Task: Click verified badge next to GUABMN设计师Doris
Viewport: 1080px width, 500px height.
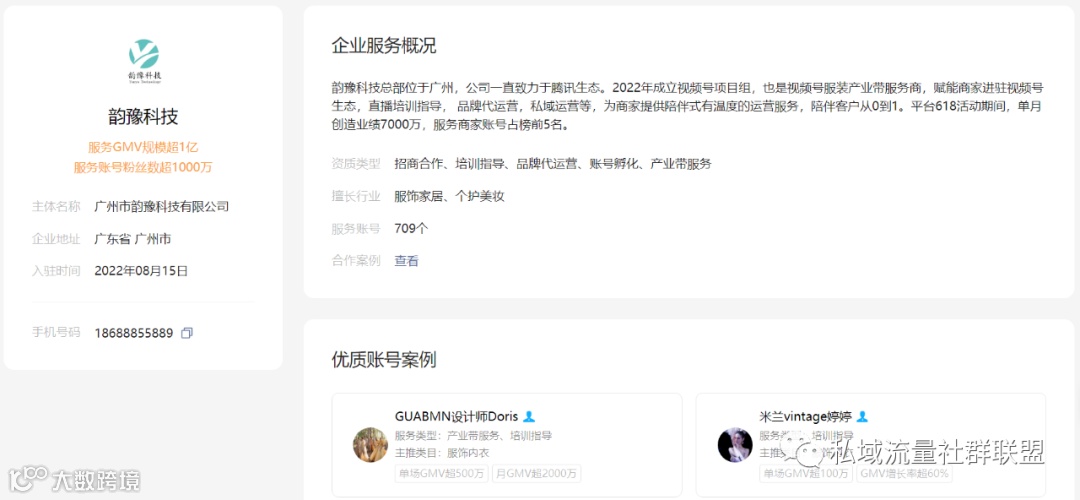Action: coord(529,417)
